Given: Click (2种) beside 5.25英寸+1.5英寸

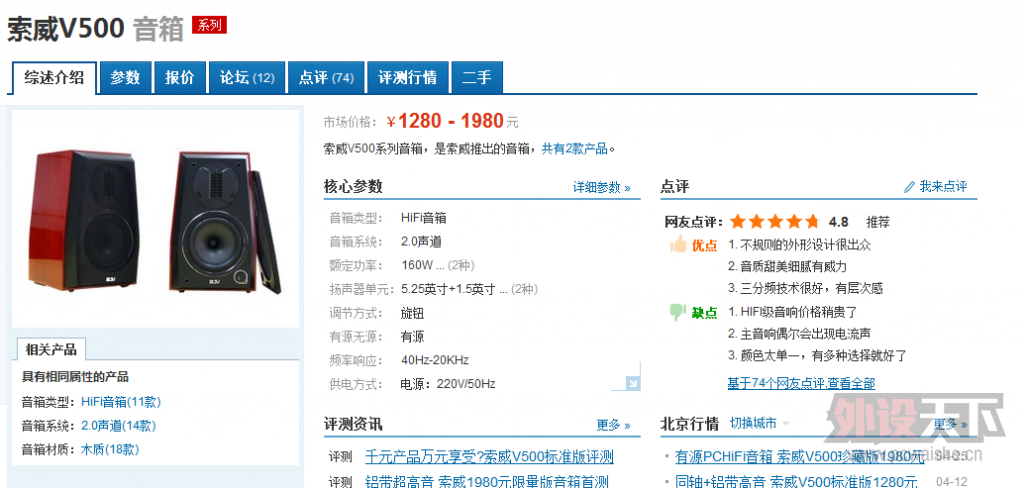Looking at the screenshot, I should tap(524, 289).
